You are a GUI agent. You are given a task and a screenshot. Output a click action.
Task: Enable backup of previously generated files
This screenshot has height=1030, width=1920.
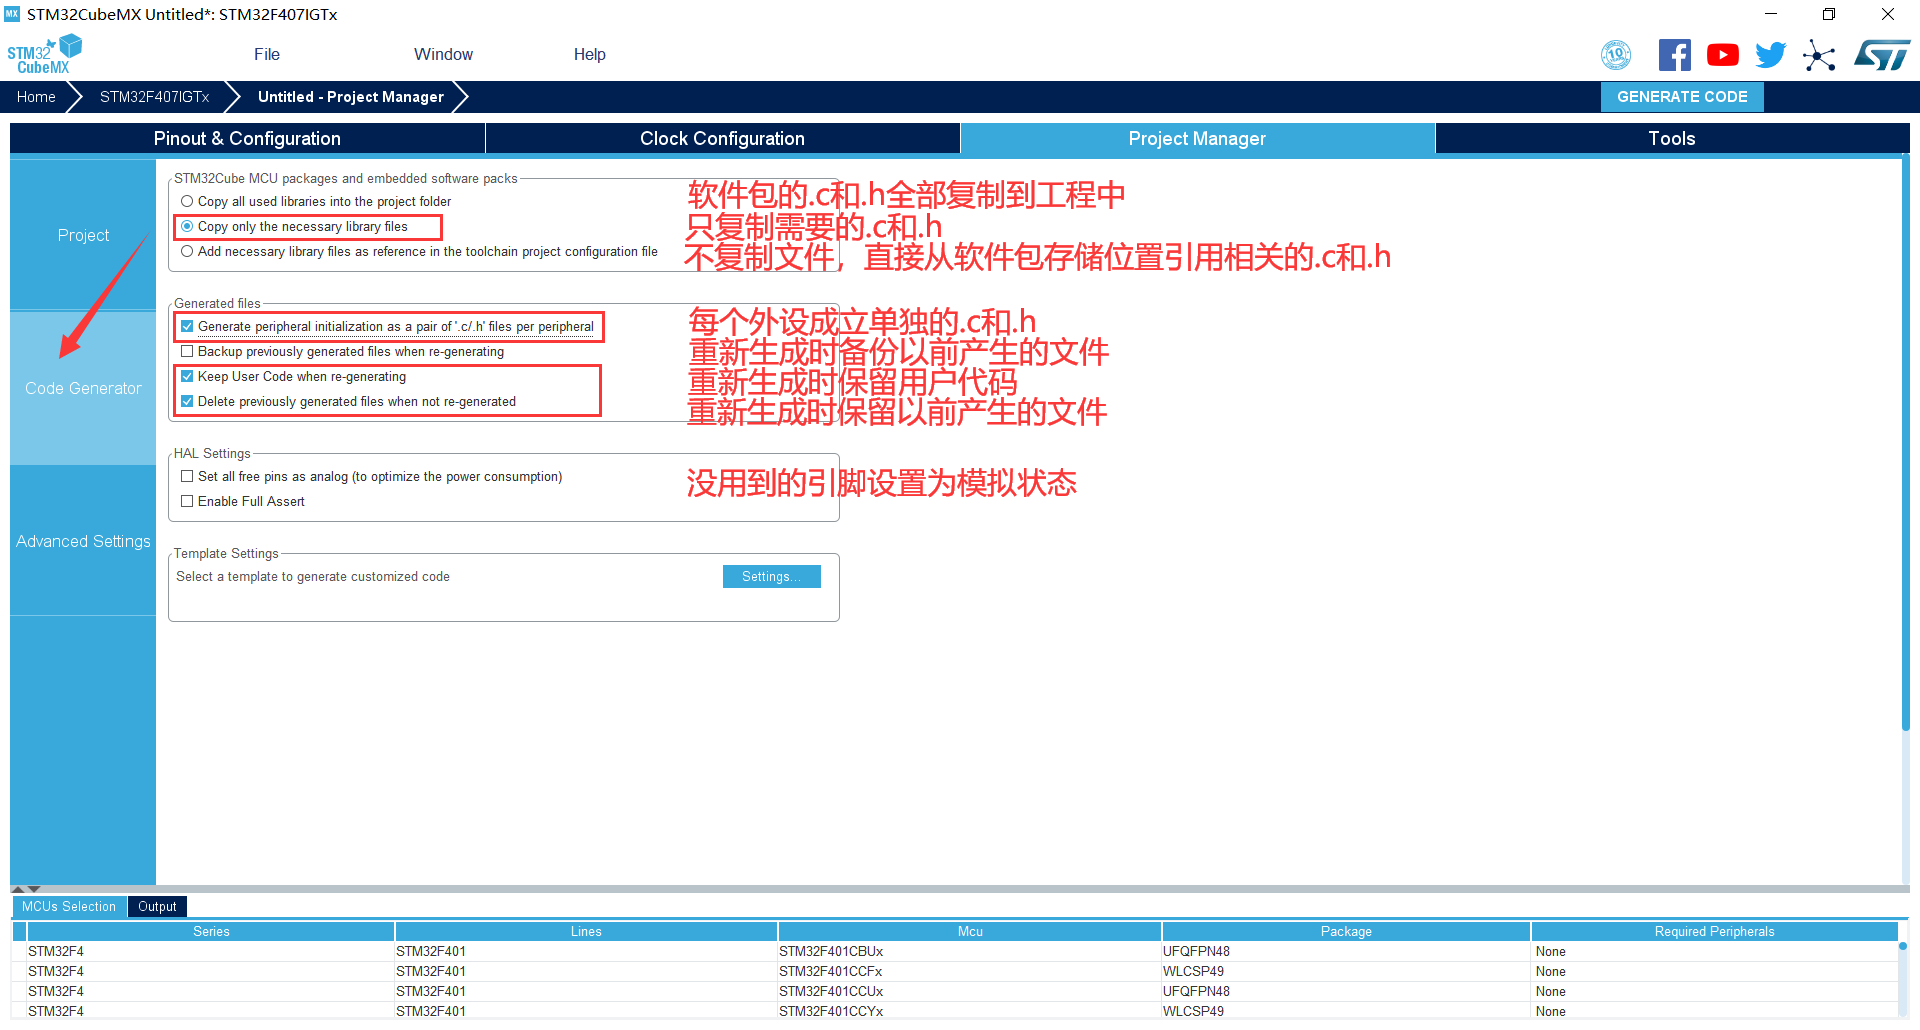pos(187,352)
